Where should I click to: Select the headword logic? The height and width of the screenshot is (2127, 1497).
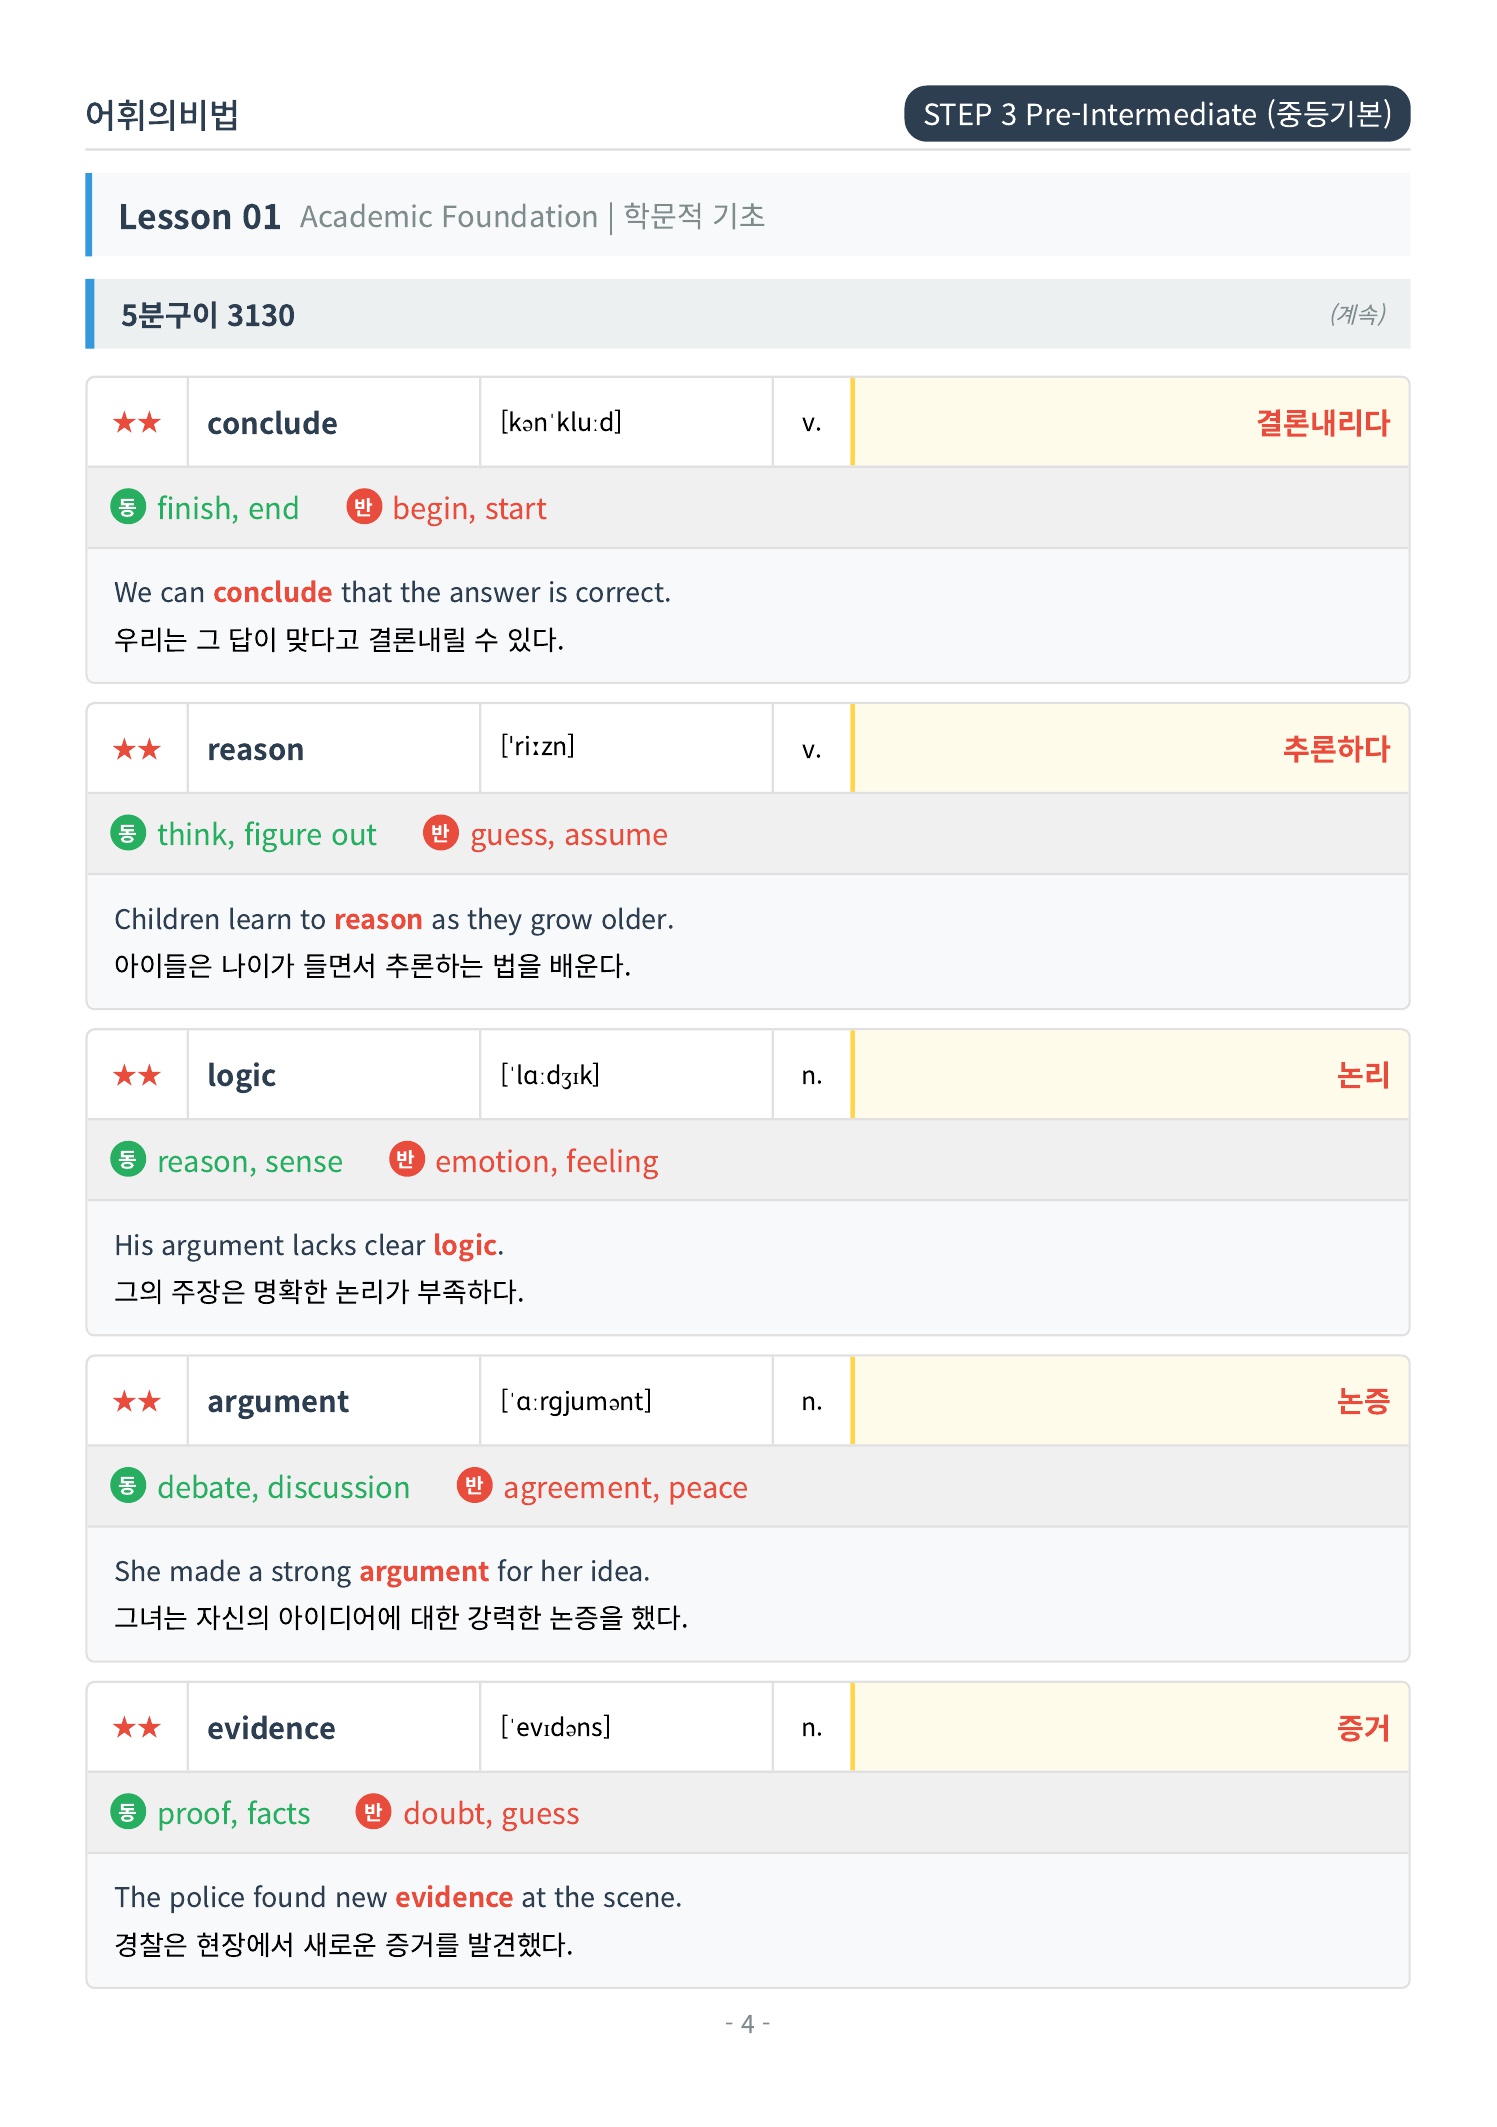click(x=241, y=1075)
